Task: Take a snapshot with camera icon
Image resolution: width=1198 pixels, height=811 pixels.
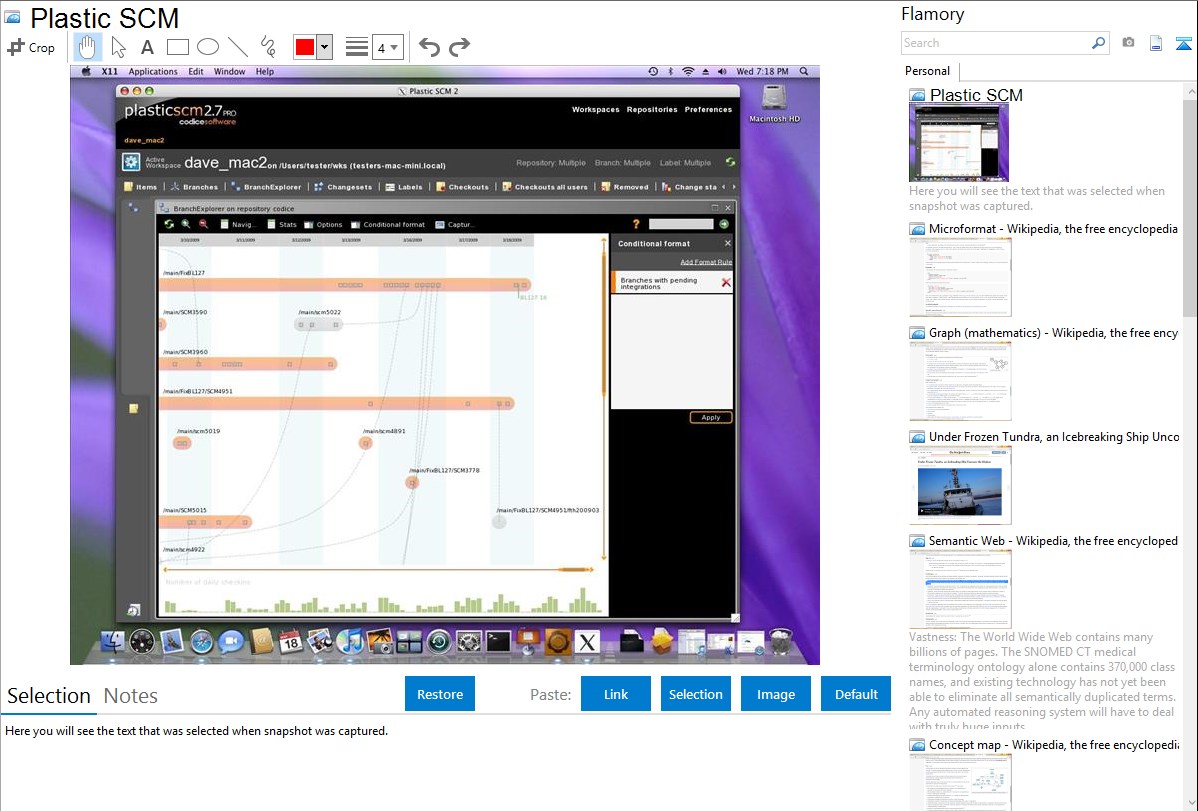Action: pos(1128,43)
